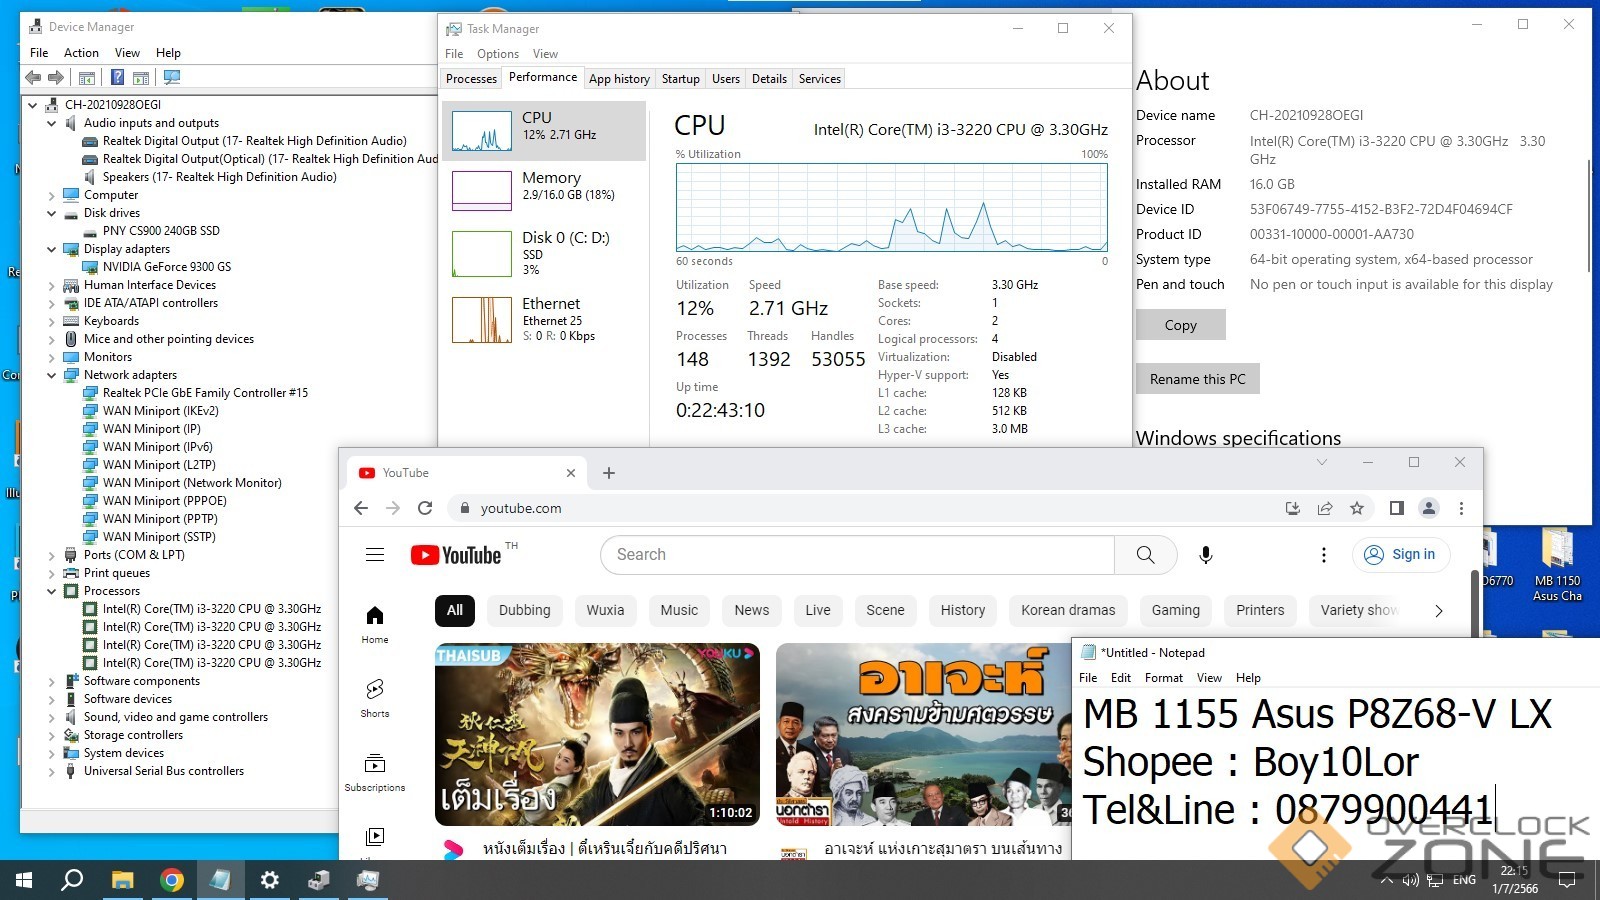Collapse the Network adapters tree node
This screenshot has width=1600, height=900.
(x=52, y=376)
